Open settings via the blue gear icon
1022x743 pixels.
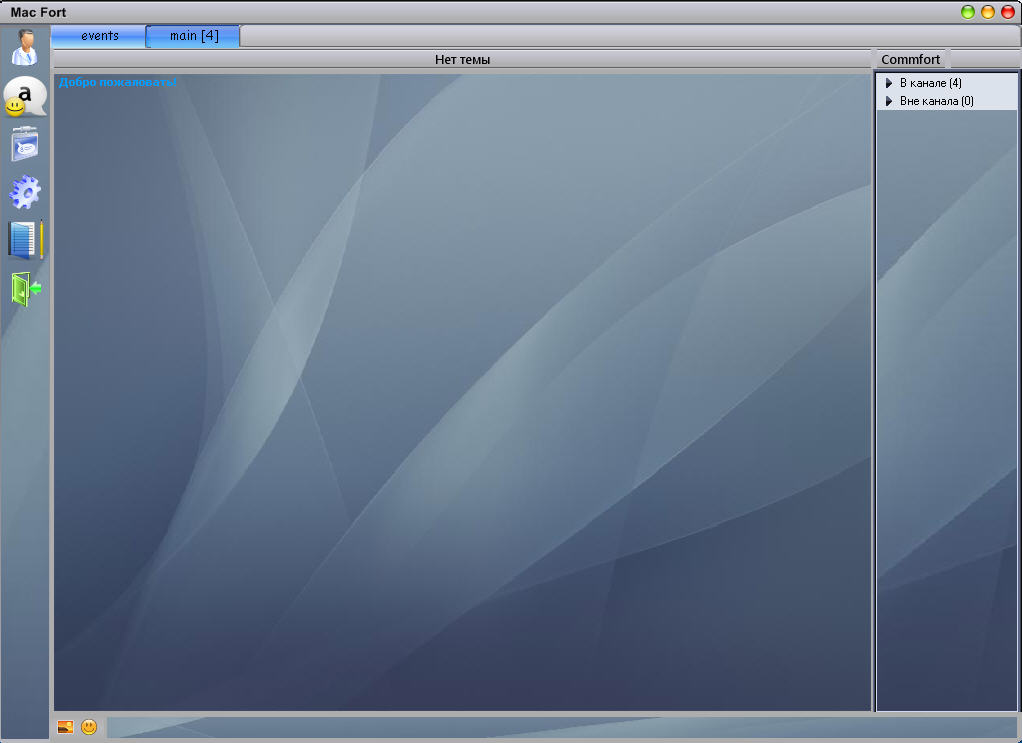pos(25,192)
